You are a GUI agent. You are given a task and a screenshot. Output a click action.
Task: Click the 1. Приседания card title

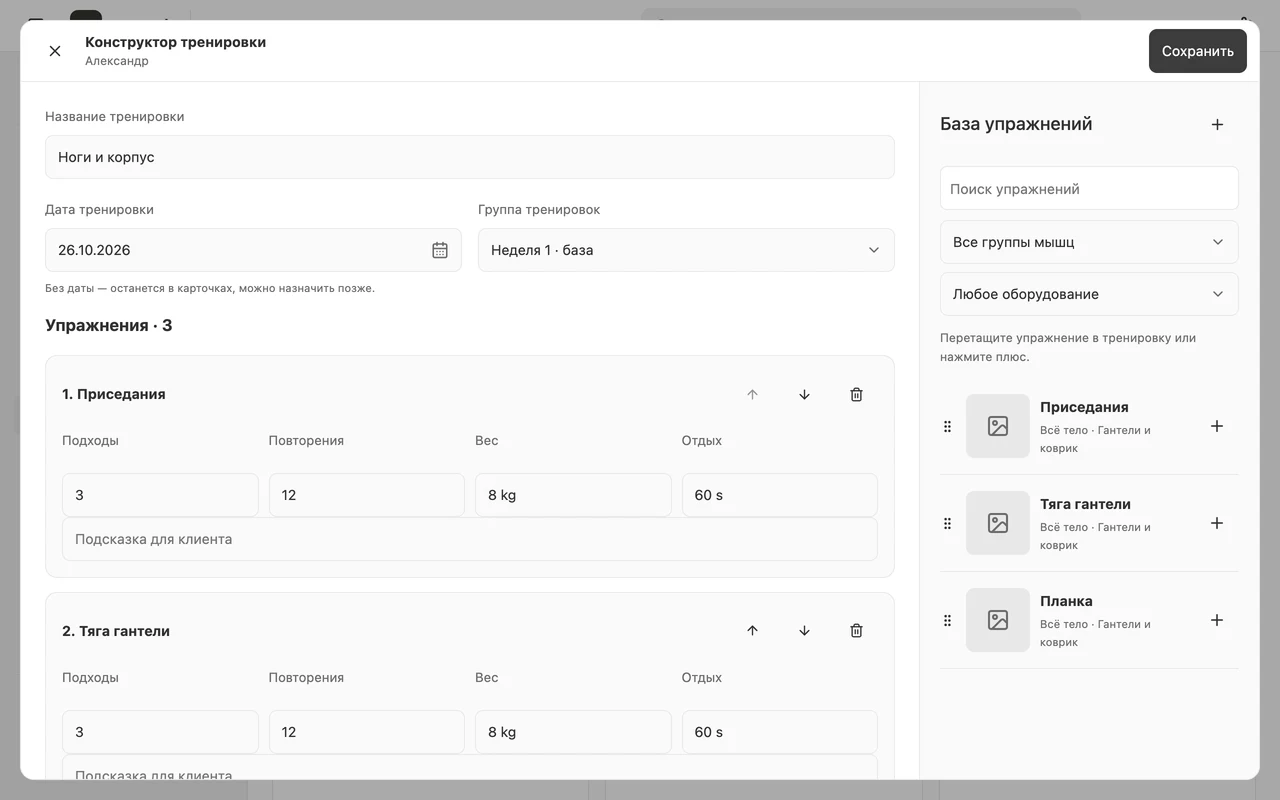[x=114, y=394]
